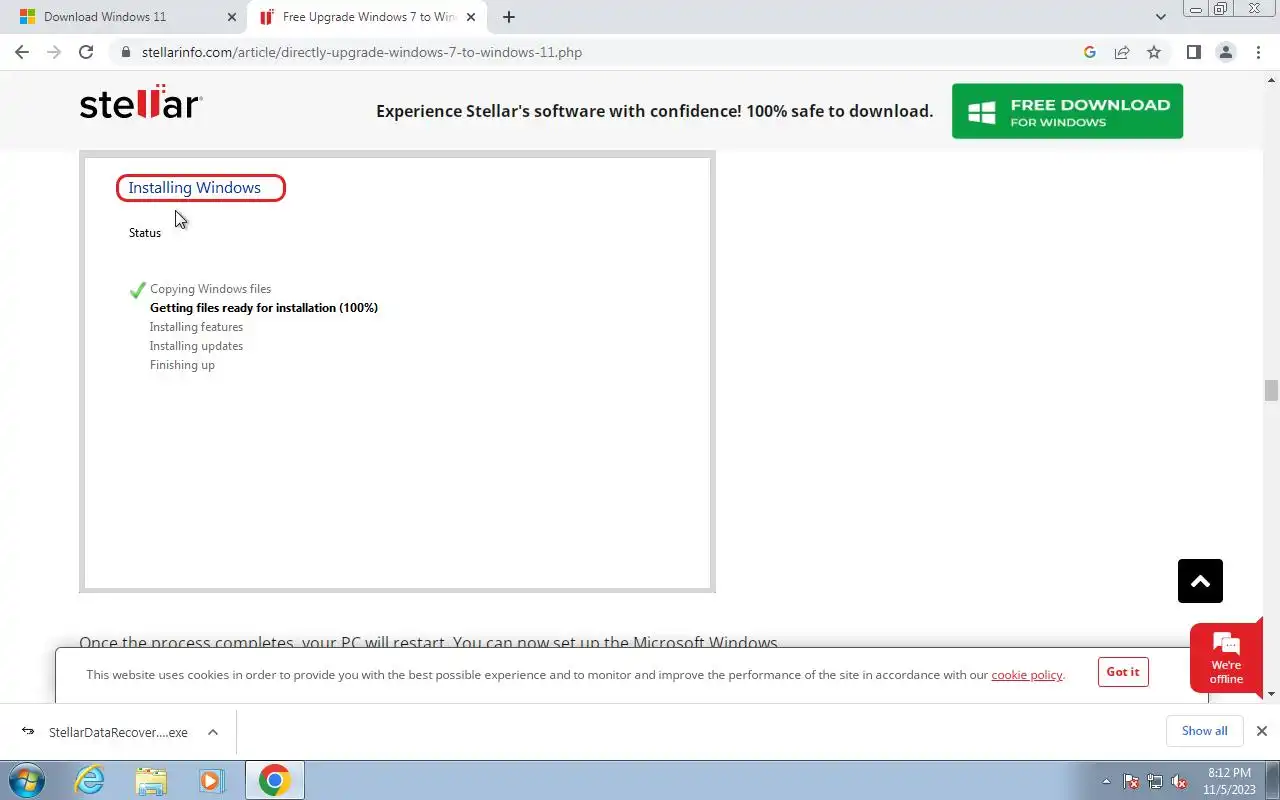Open Chrome side panel
This screenshot has height=800, width=1280.
pos(1193,52)
